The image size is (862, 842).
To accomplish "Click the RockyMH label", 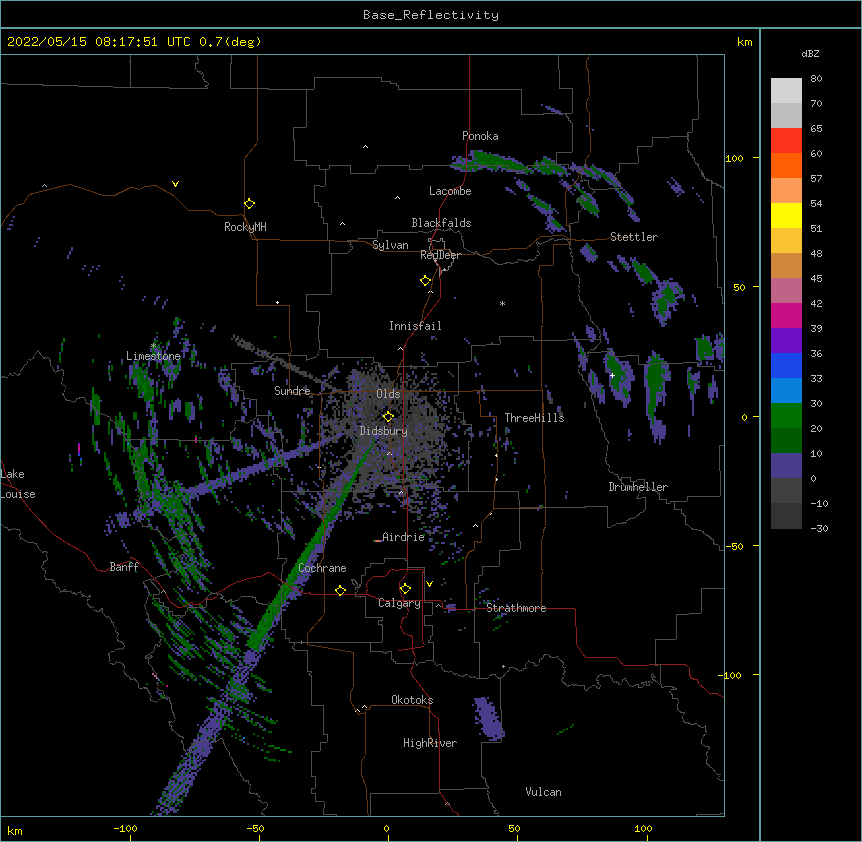I will pyautogui.click(x=245, y=227).
